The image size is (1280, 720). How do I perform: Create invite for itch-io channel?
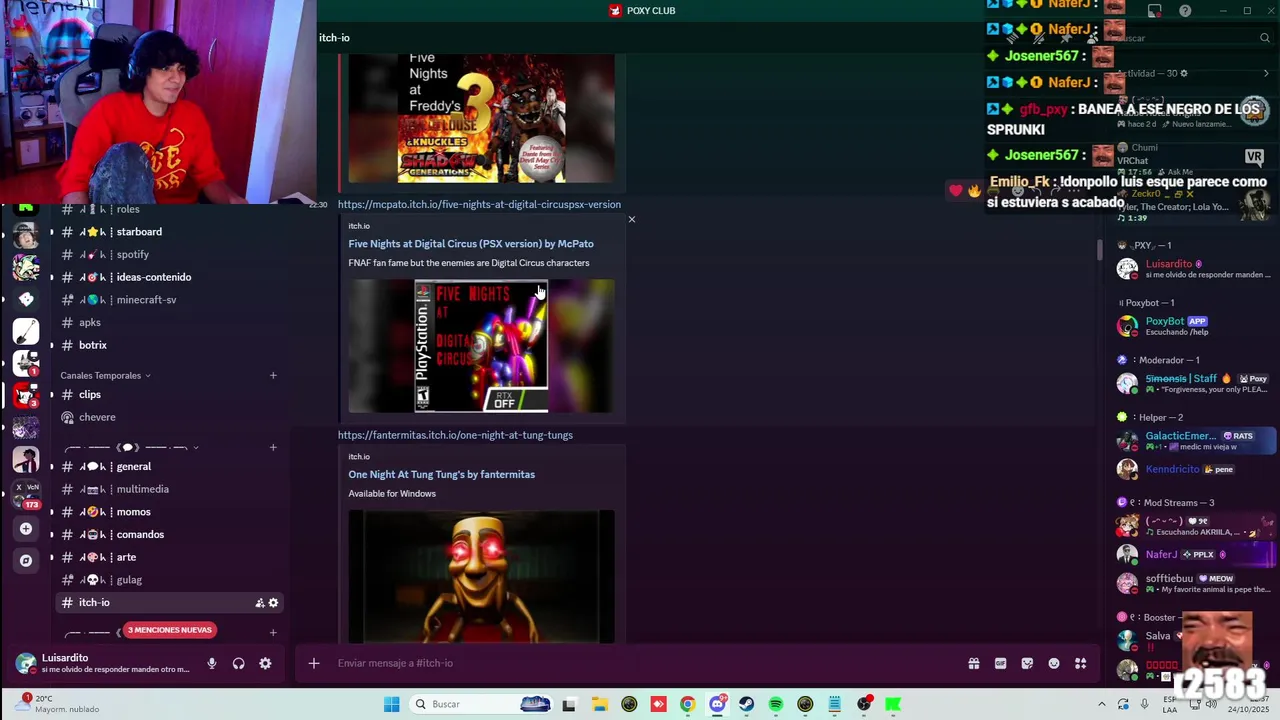(x=259, y=603)
